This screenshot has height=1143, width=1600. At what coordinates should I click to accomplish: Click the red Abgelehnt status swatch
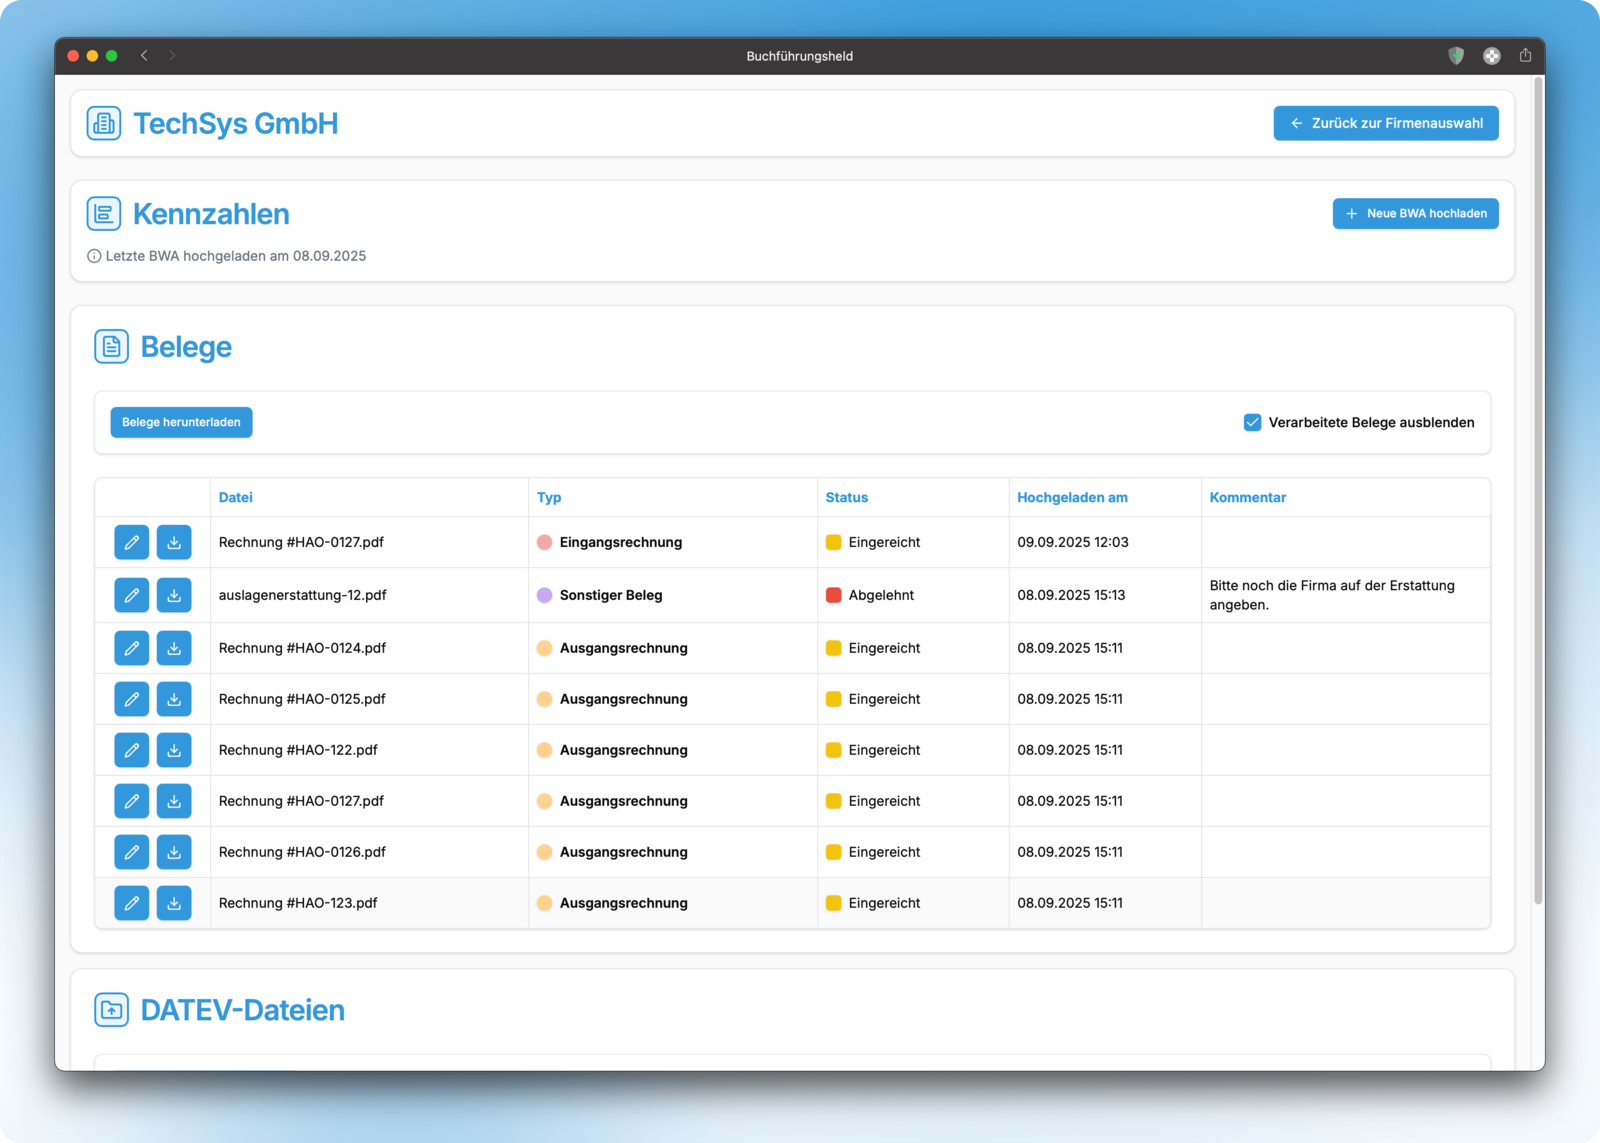pos(833,595)
